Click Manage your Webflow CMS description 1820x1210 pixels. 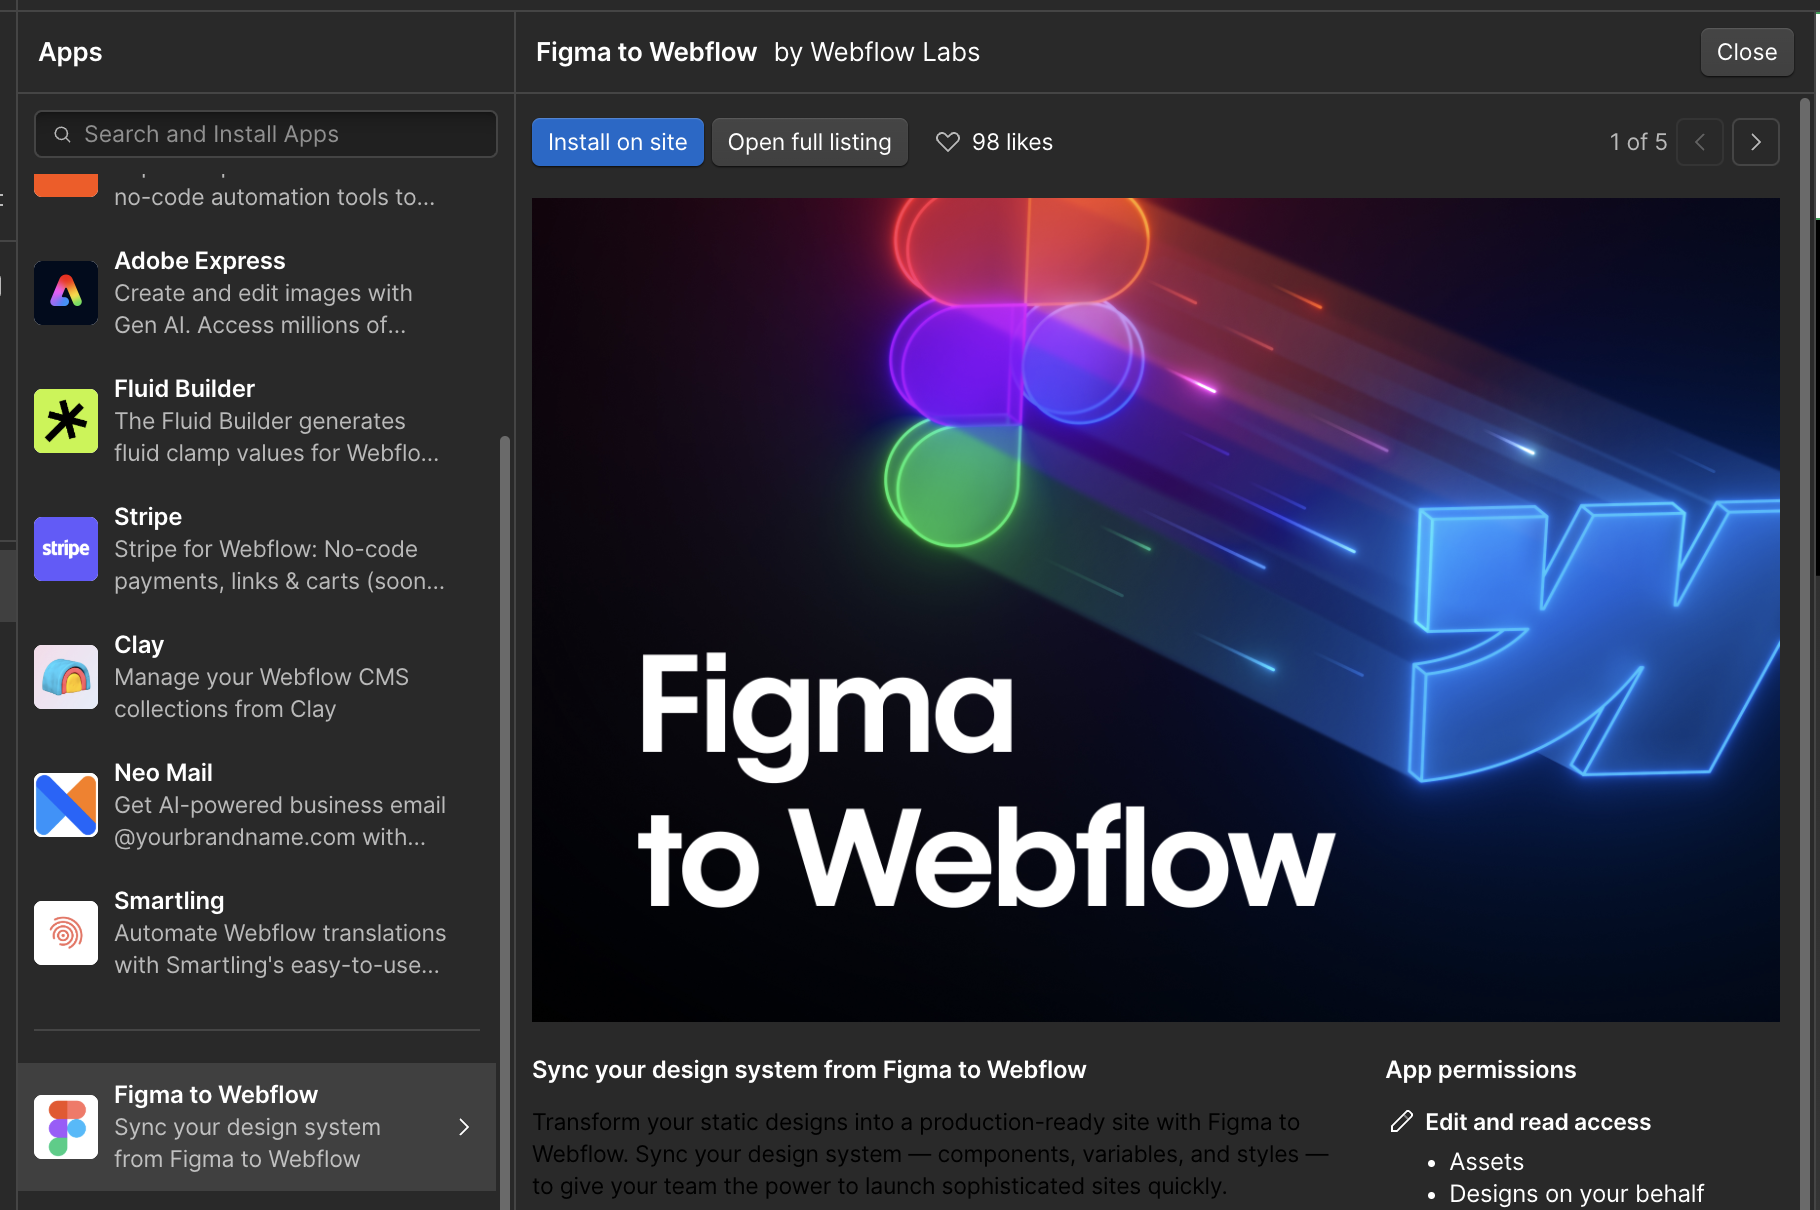261,693
